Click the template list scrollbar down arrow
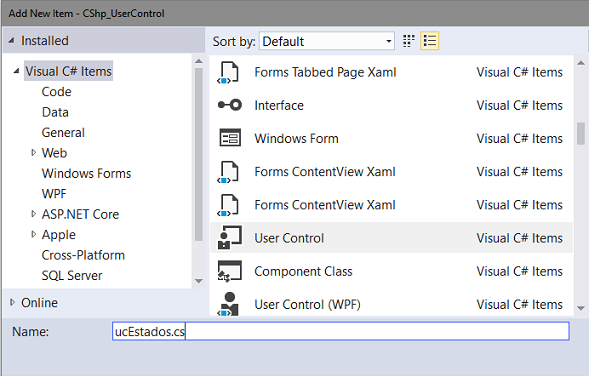The height and width of the screenshot is (377, 589). [x=581, y=309]
